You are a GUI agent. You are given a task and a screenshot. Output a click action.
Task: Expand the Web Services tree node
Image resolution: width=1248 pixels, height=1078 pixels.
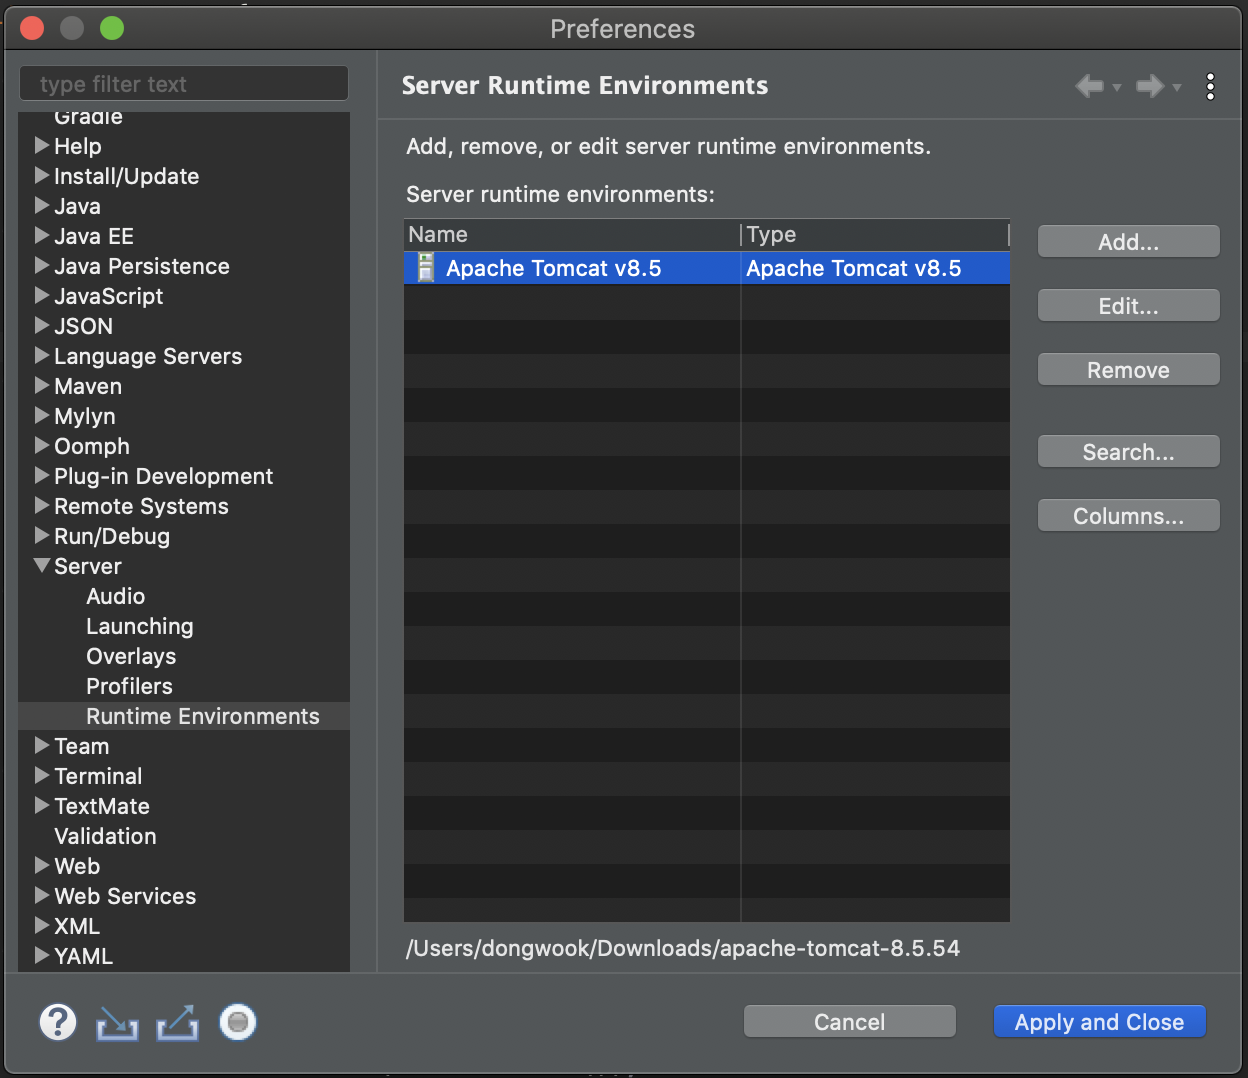(42, 895)
